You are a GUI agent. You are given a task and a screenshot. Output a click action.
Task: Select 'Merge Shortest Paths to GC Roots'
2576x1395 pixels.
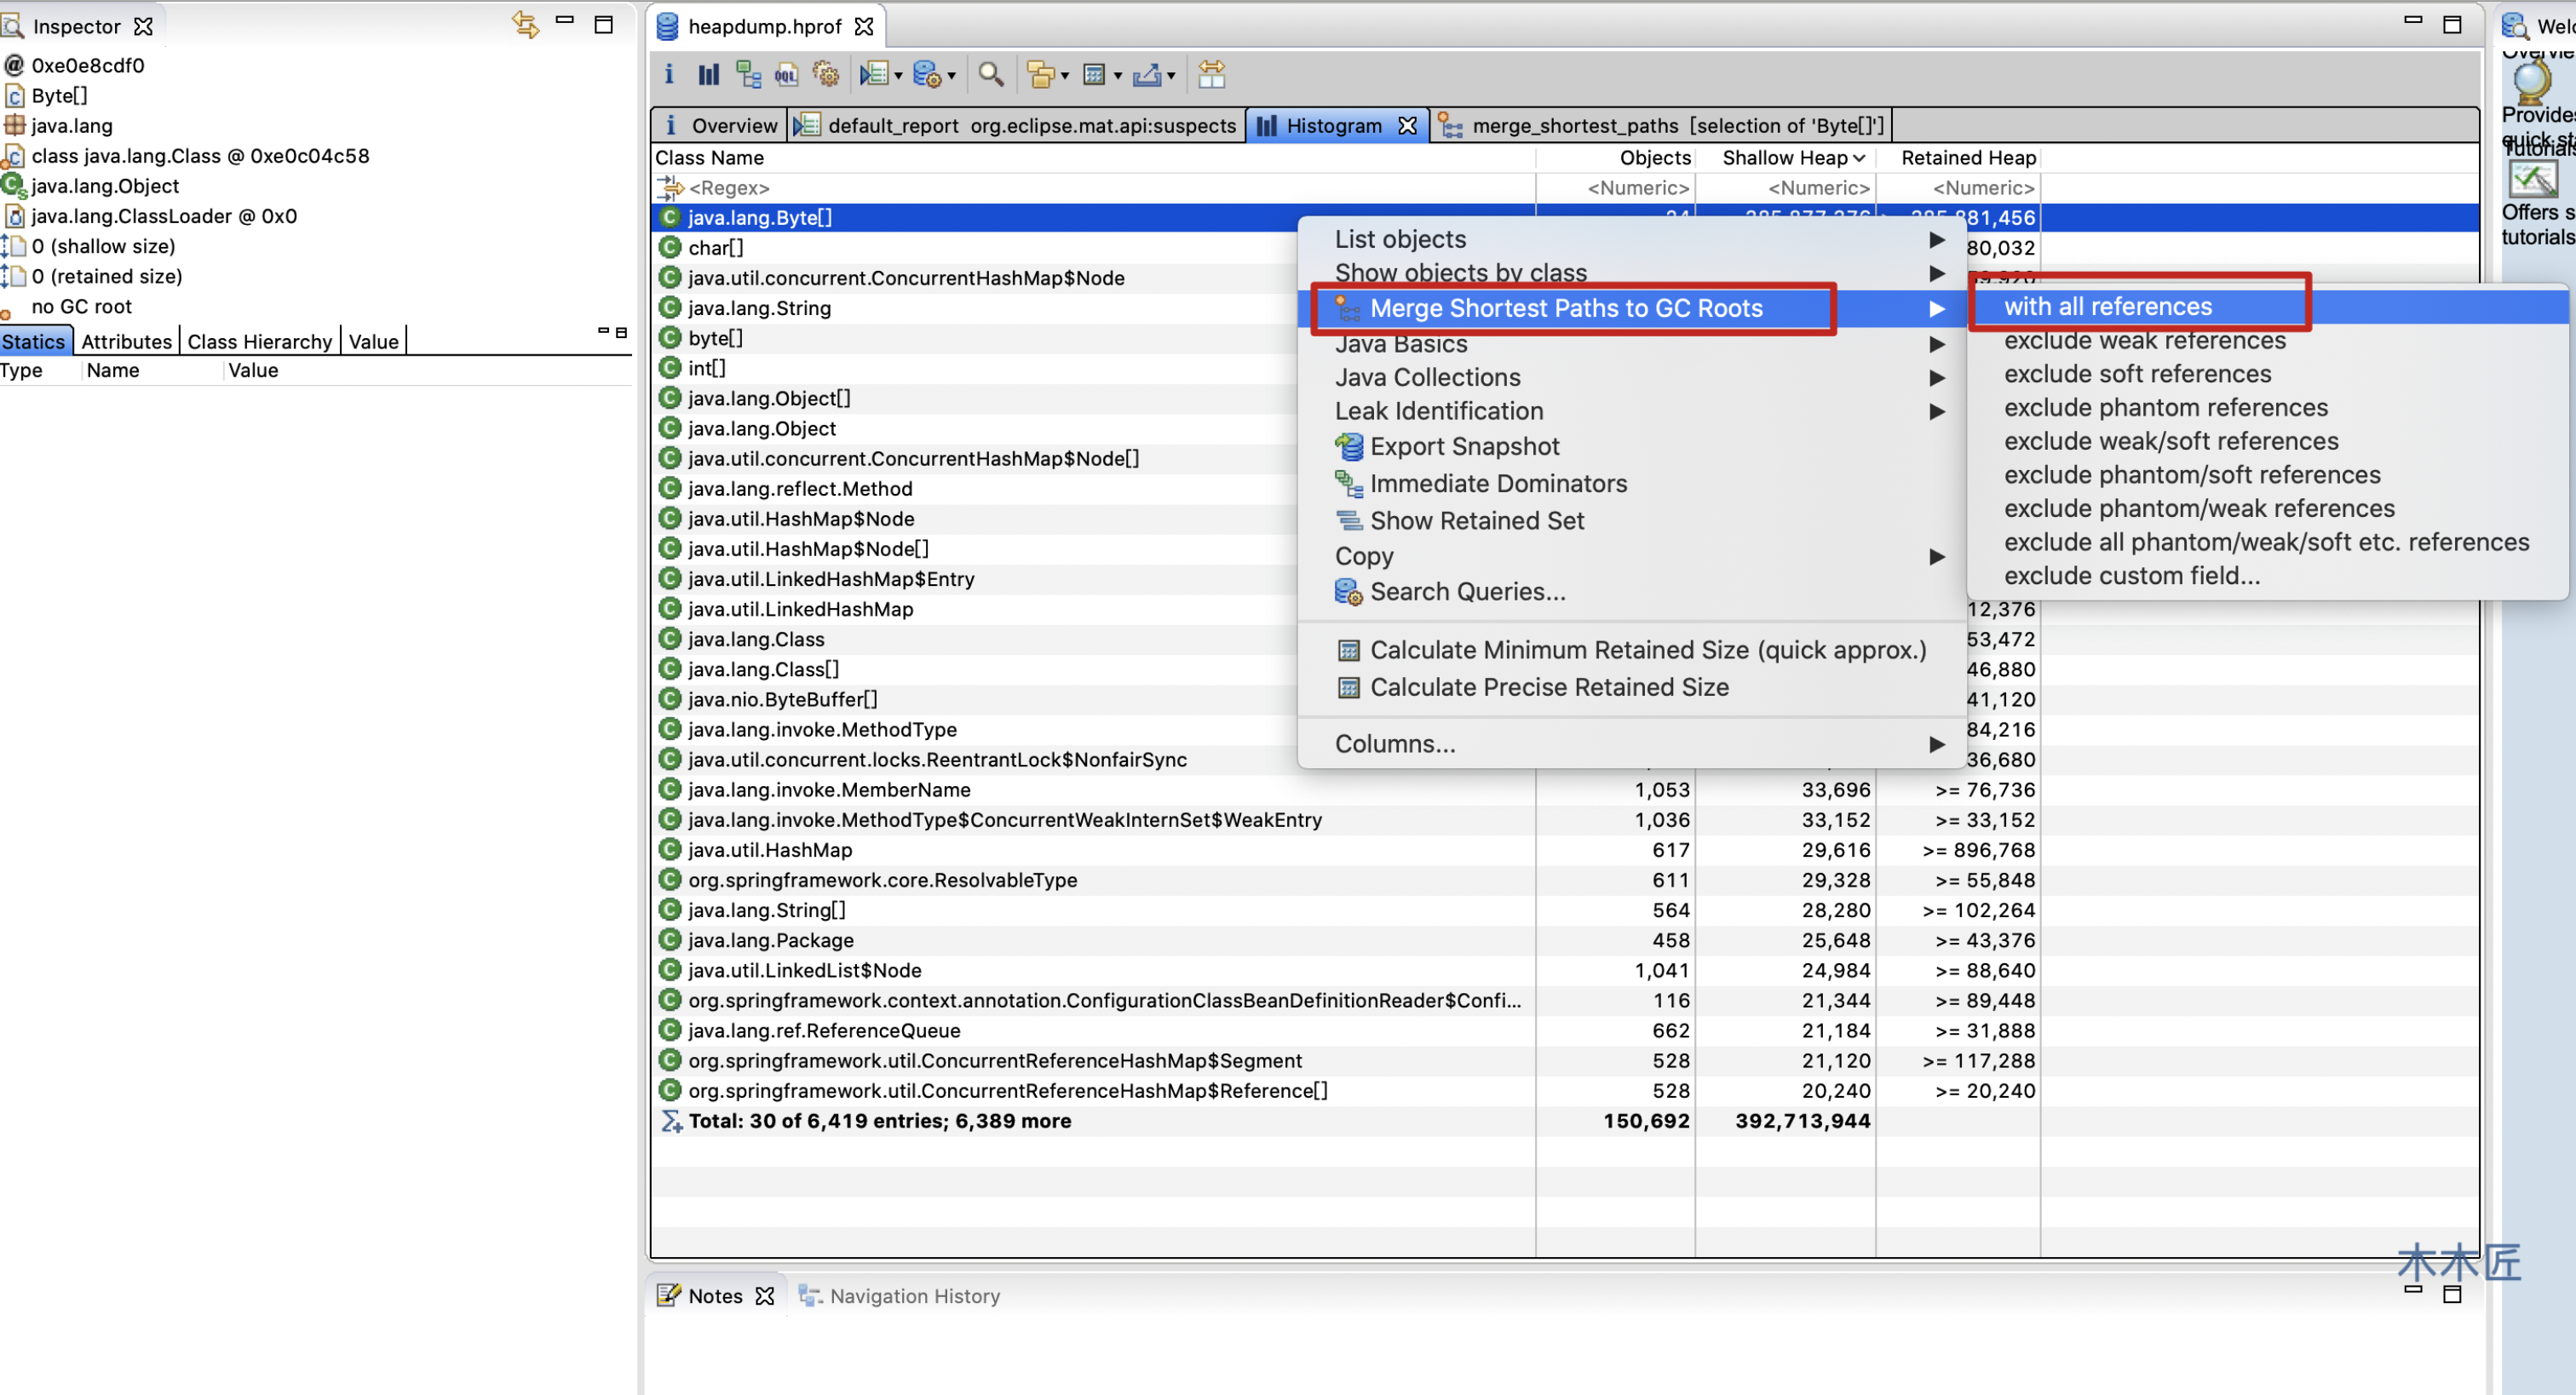tap(1565, 307)
